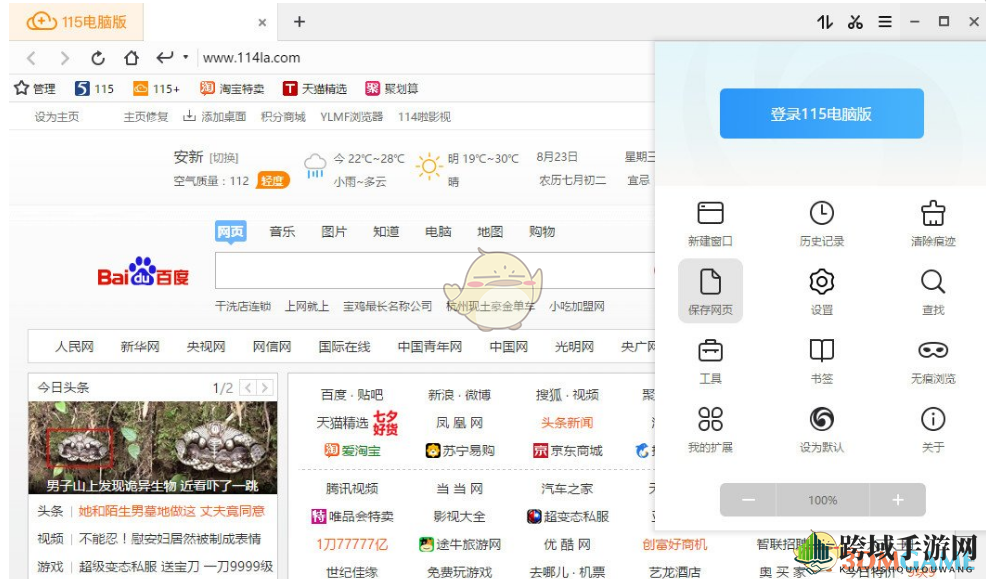Select the 购物 search tab

click(542, 231)
